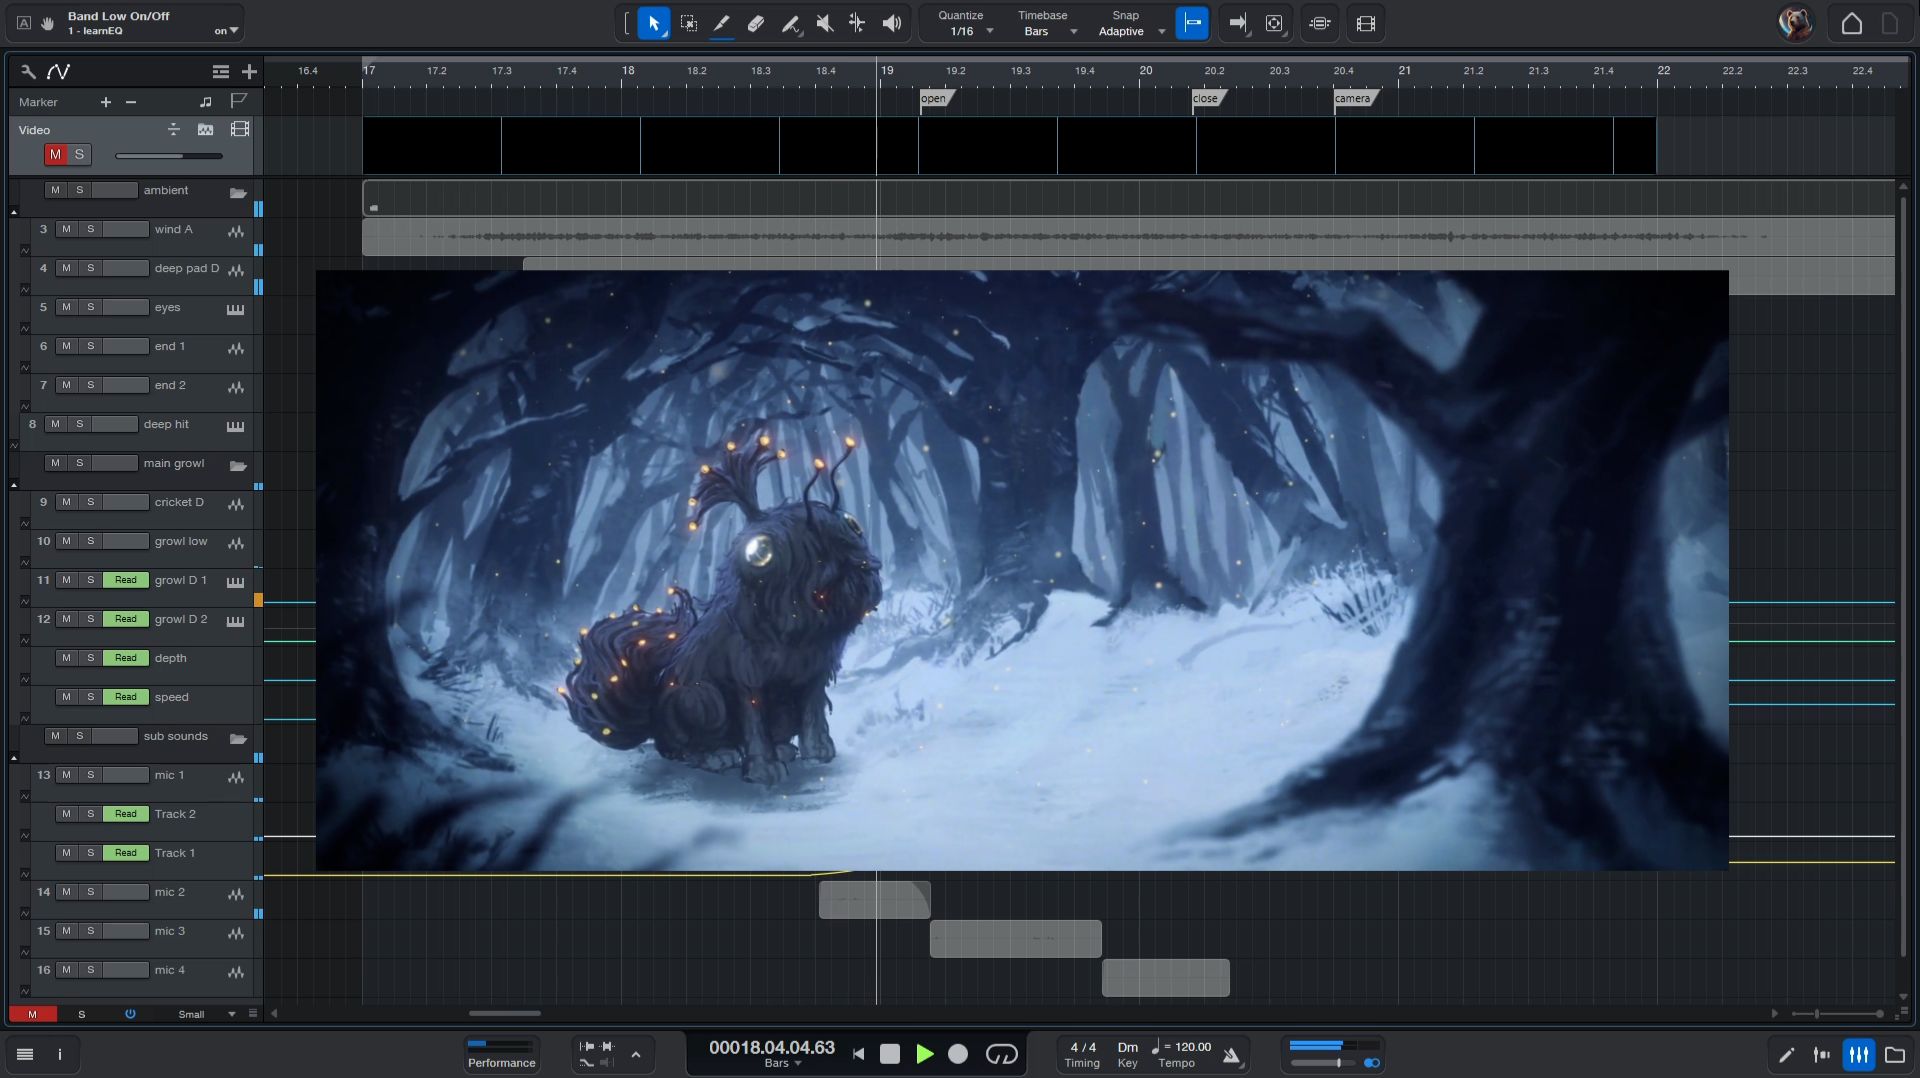The image size is (1920, 1078).
Task: Click the Add Track plus icon
Action: (249, 71)
